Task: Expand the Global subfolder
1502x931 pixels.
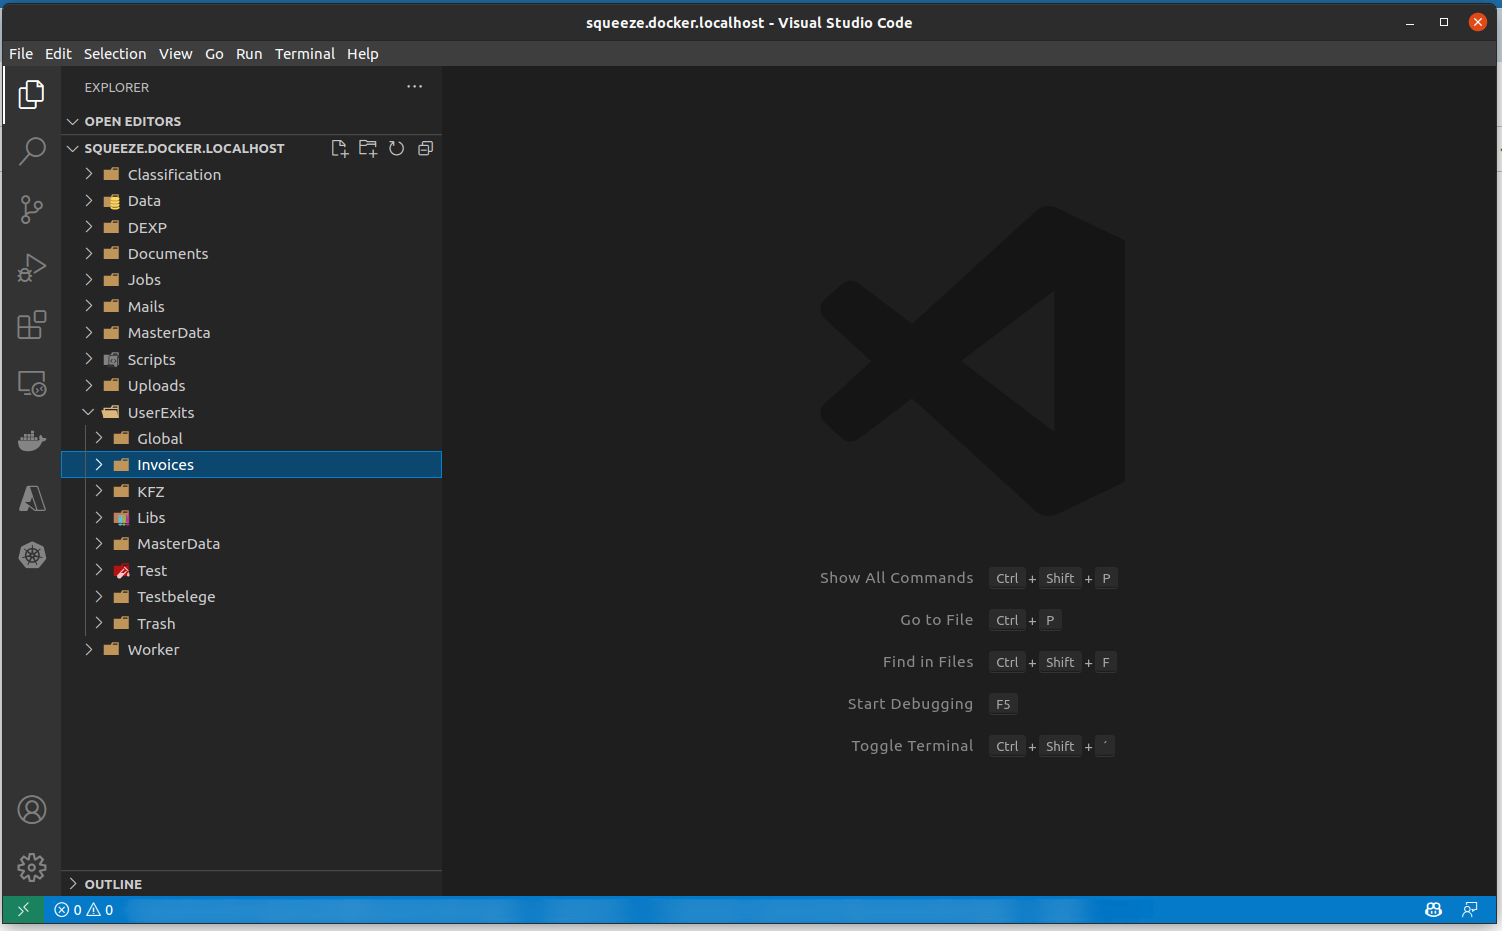Action: pyautogui.click(x=252, y=438)
